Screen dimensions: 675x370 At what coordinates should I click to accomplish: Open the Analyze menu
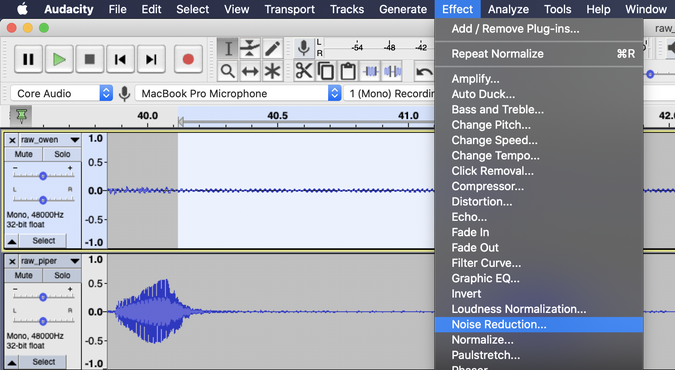point(508,9)
